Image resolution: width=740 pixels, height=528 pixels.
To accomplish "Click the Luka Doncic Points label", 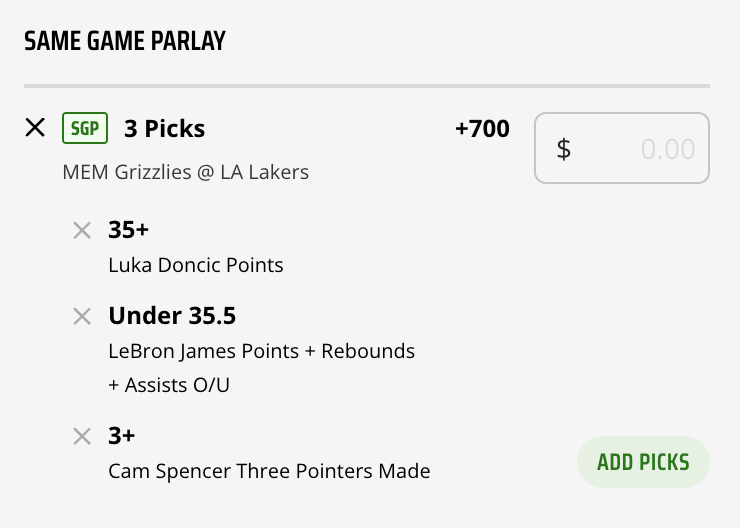I will pos(196,265).
